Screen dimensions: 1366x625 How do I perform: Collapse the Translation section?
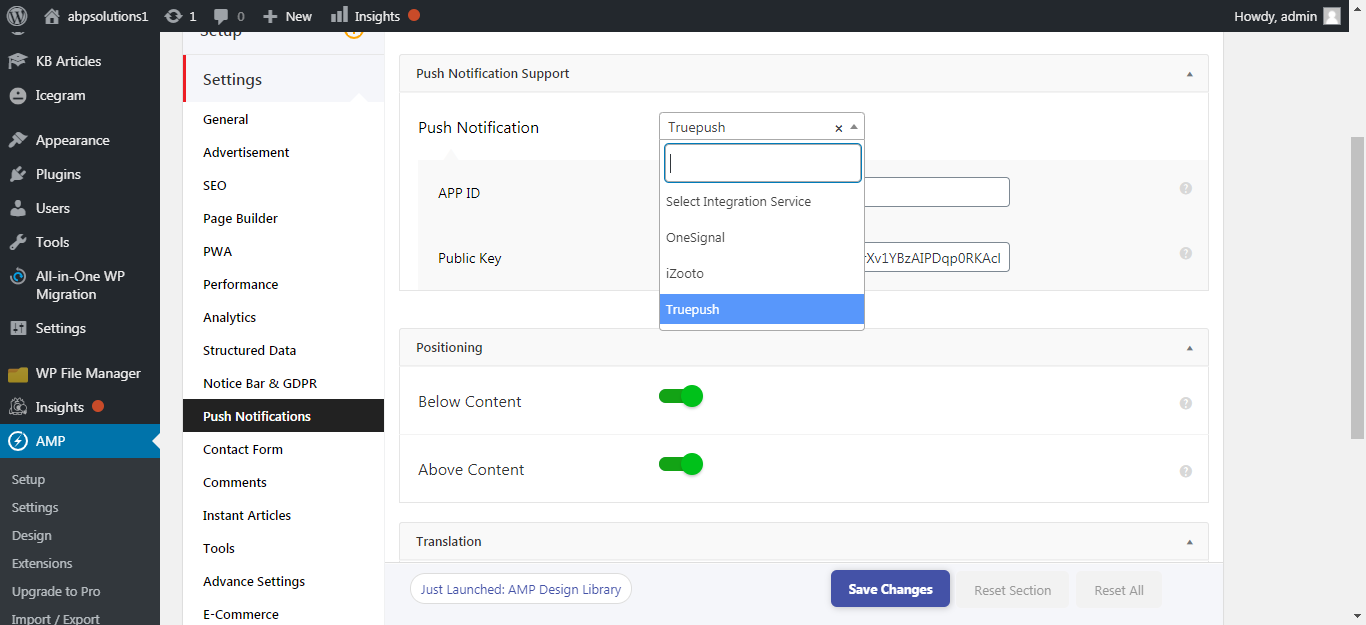point(1189,542)
